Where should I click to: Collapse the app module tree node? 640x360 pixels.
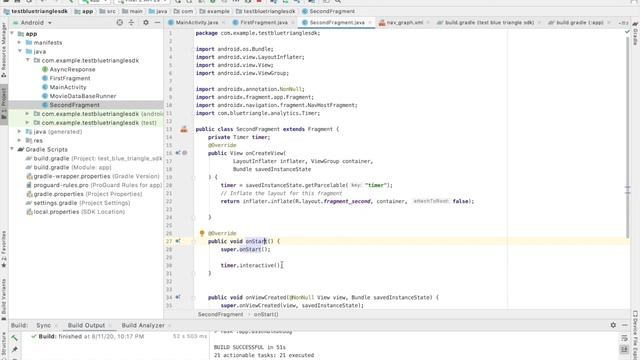tap(12, 33)
